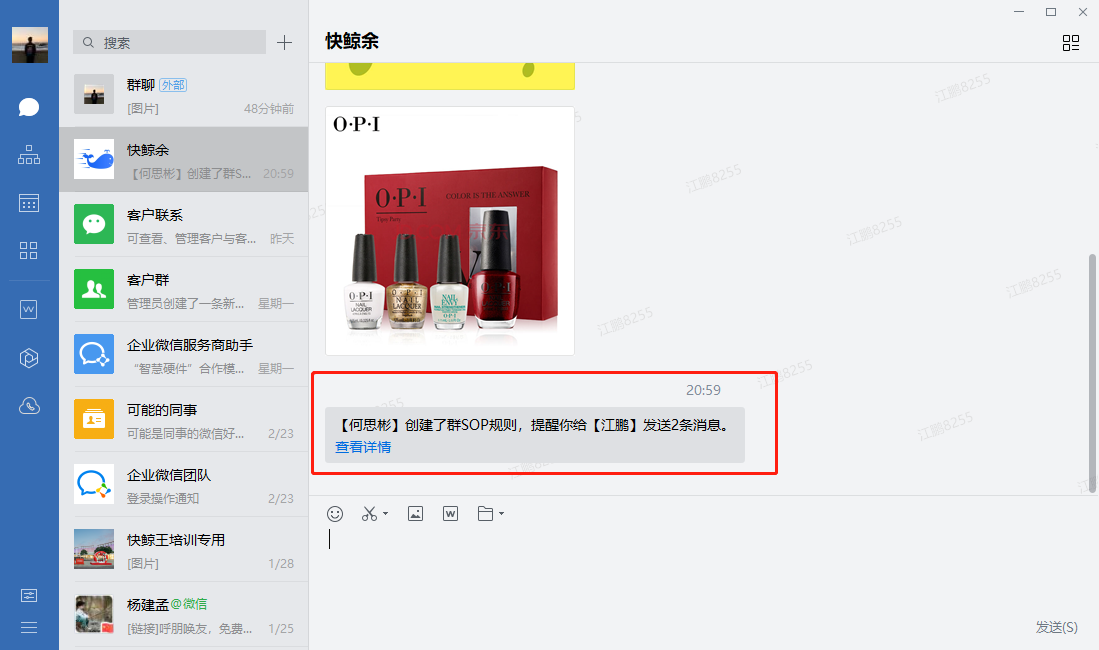
Task: Open the OPI nail polish image
Action: (x=450, y=231)
